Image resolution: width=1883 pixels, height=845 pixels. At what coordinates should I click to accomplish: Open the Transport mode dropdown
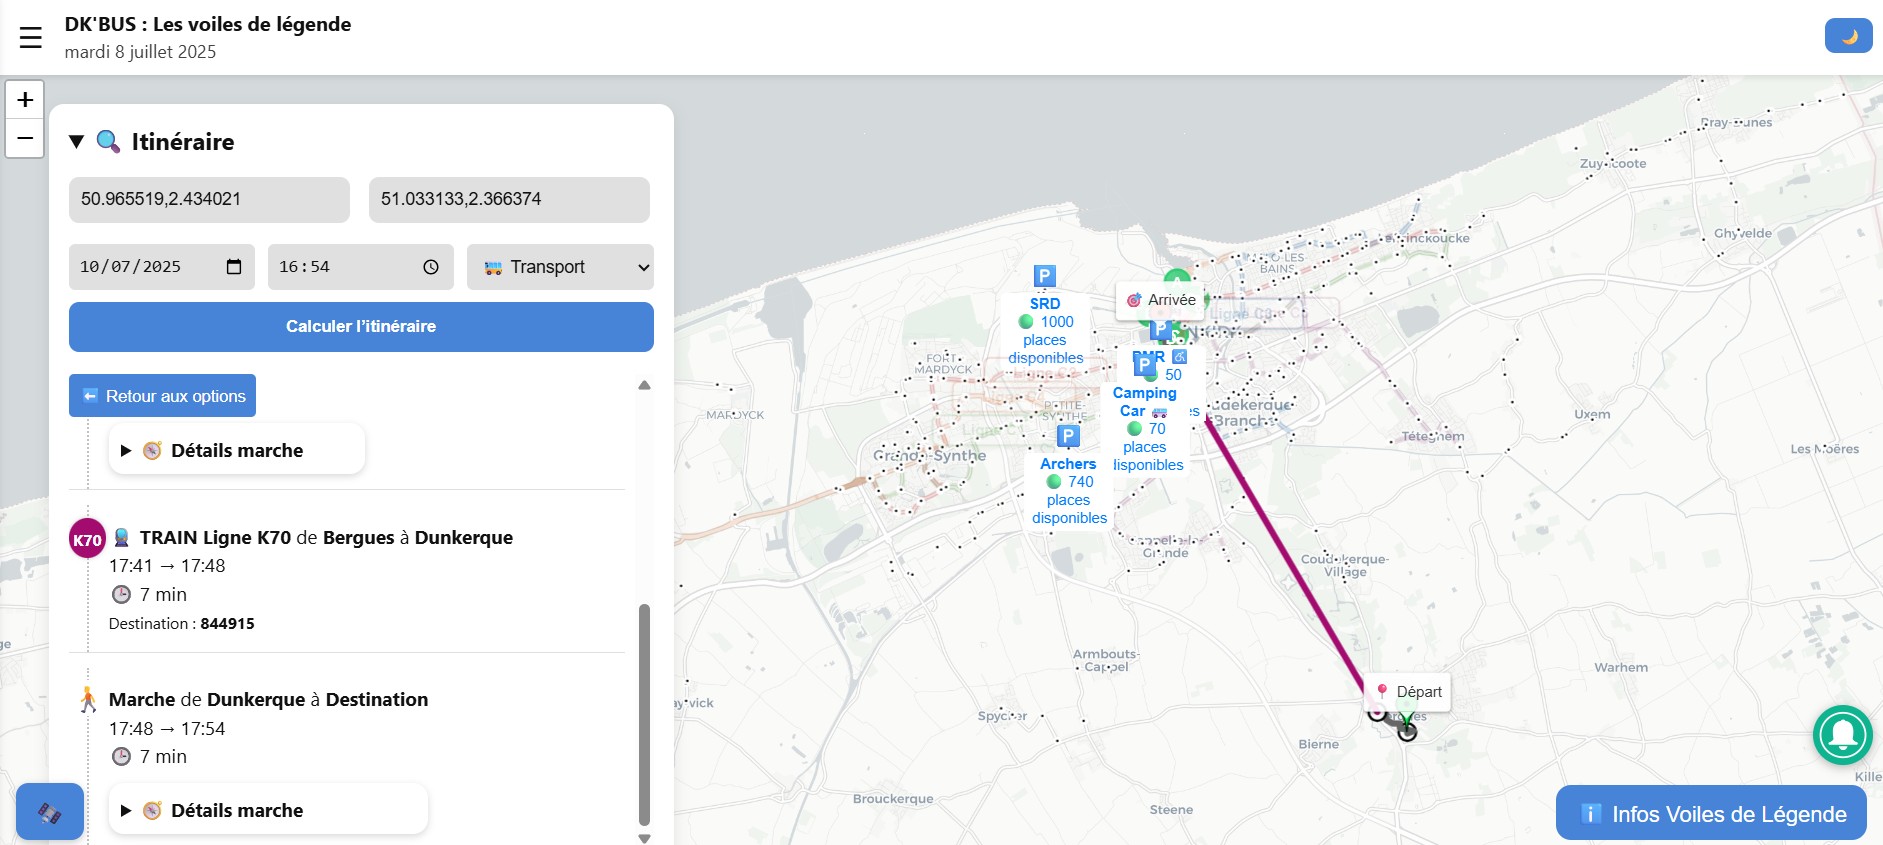pos(560,267)
